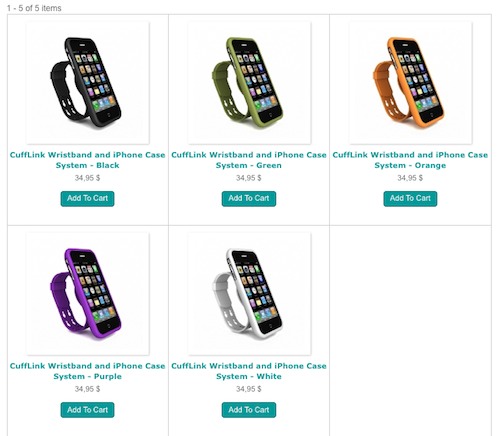Add the White CuffLink to cart
500x436 pixels.
[x=249, y=410]
